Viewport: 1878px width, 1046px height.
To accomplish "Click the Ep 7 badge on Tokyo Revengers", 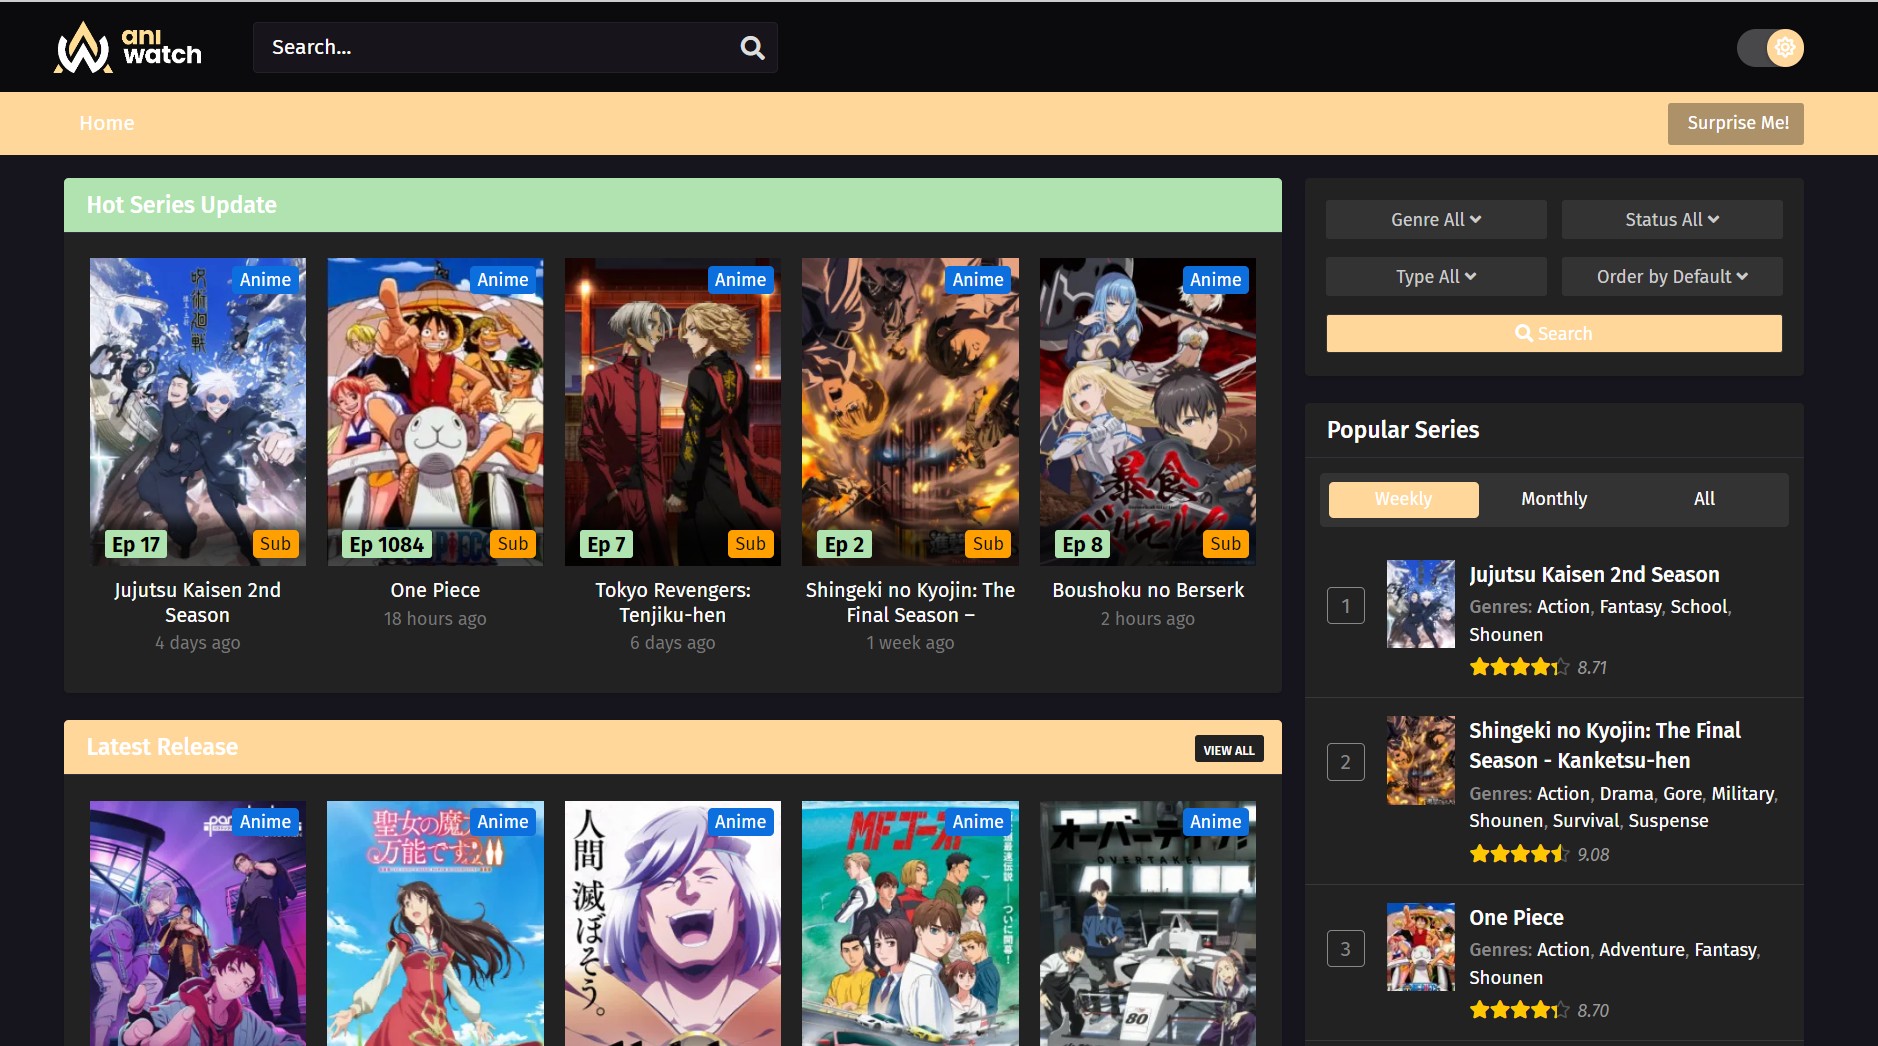I will point(606,544).
